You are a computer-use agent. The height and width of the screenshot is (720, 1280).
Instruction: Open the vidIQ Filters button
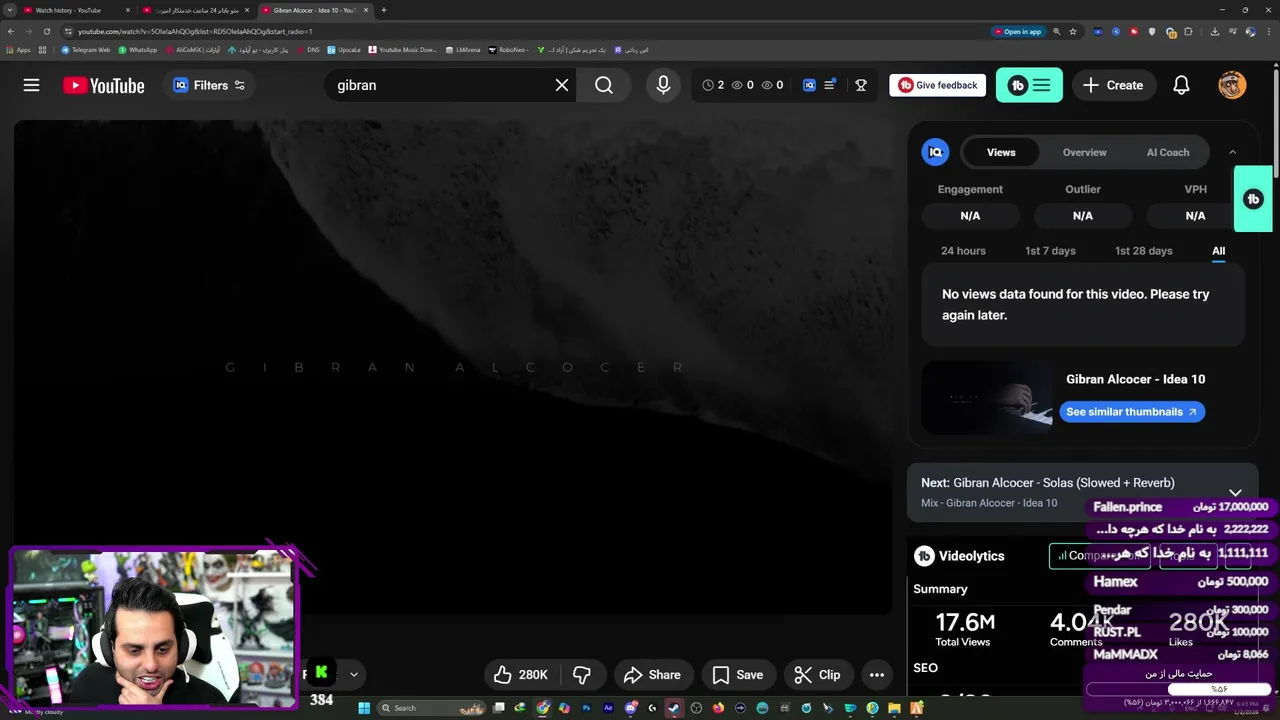click(x=208, y=85)
